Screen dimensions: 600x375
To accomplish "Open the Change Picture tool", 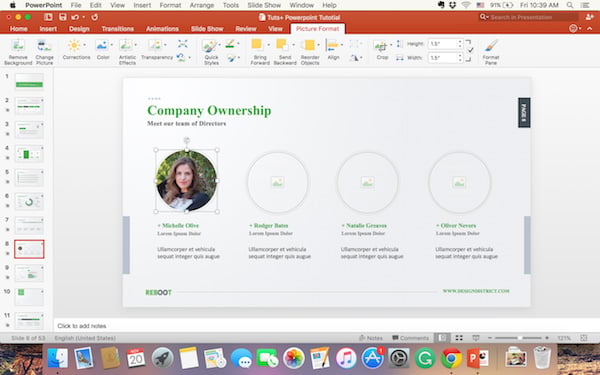I will point(44,52).
